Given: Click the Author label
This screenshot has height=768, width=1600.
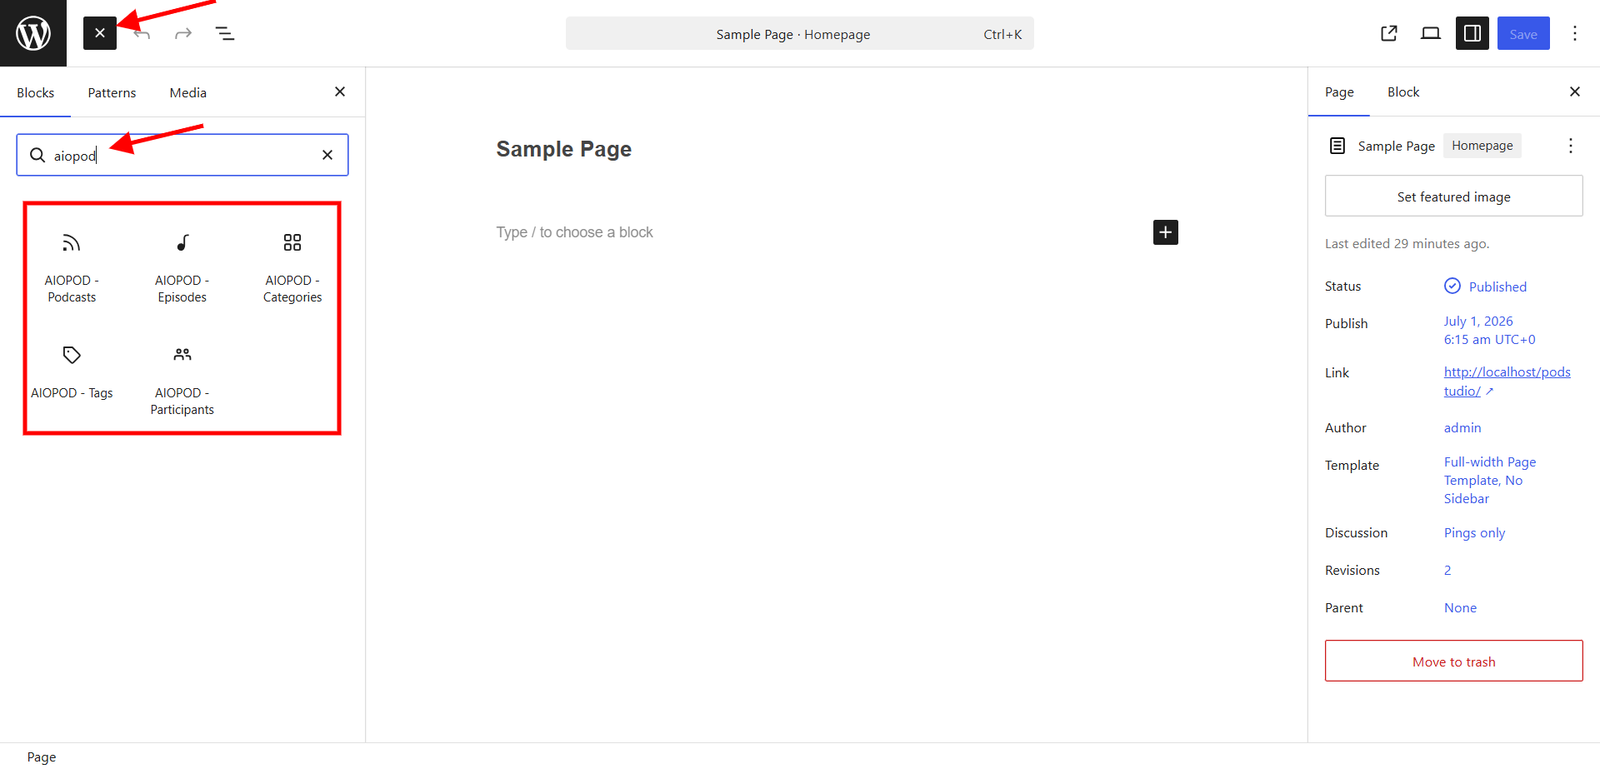Looking at the screenshot, I should [x=1345, y=428].
